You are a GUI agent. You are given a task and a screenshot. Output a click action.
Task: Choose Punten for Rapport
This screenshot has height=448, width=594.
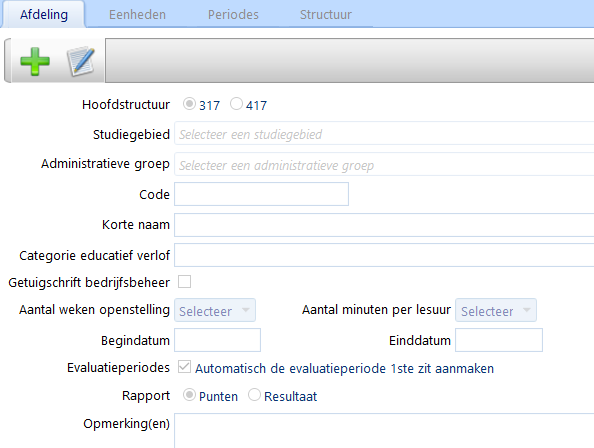click(189, 395)
